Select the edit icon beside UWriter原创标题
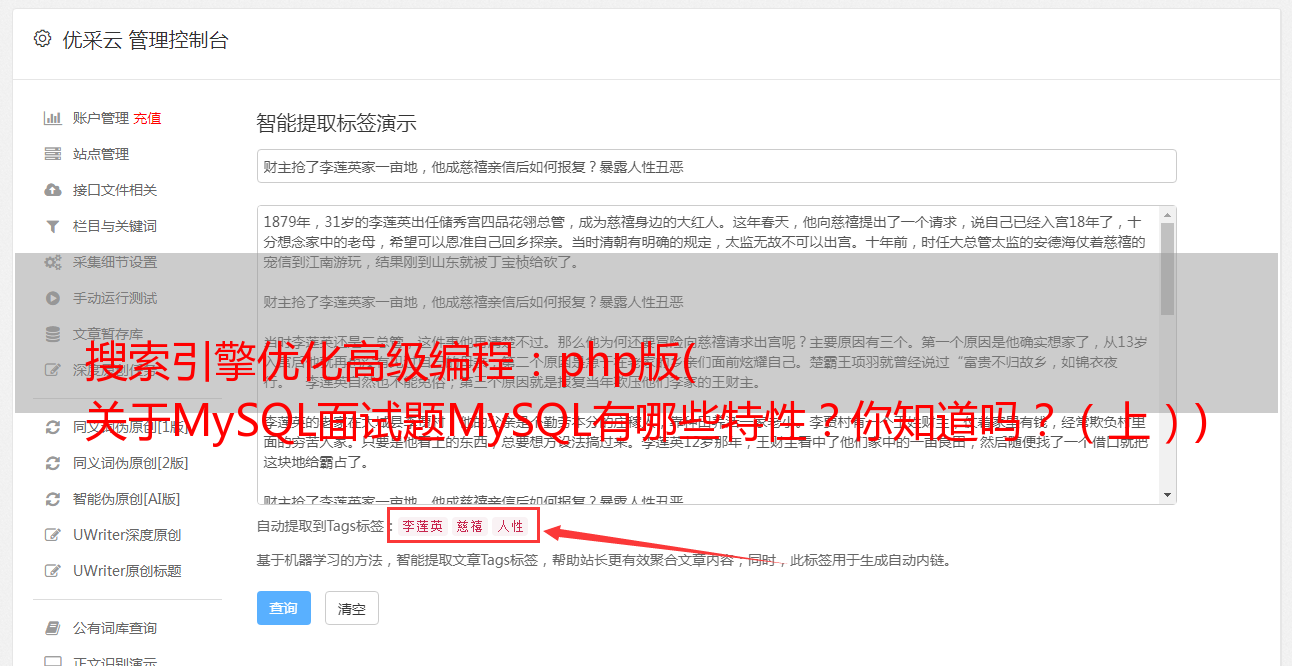1292x666 pixels. [52, 571]
